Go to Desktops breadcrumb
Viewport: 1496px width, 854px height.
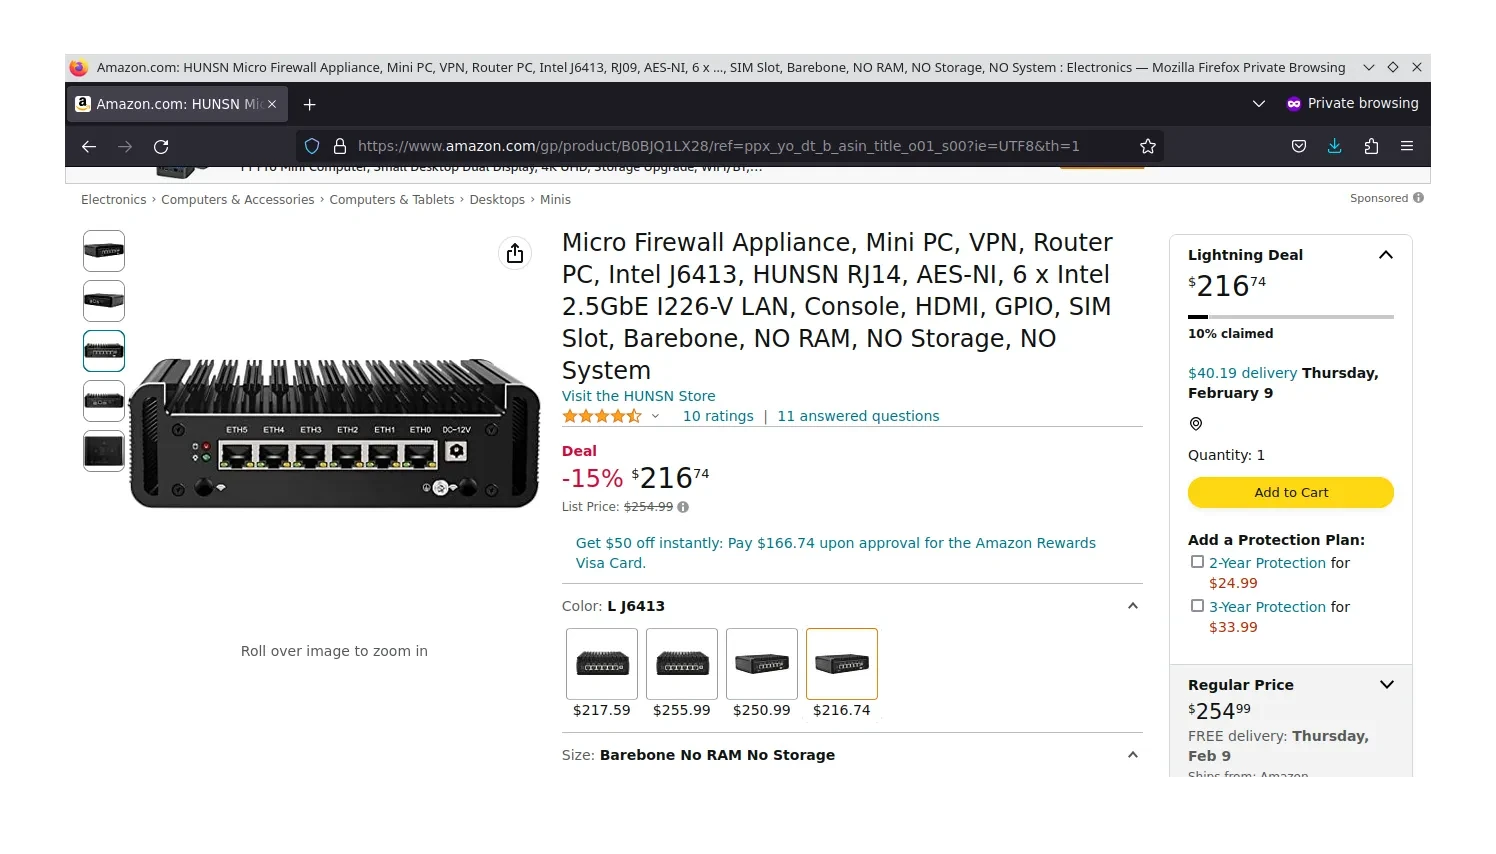click(497, 200)
